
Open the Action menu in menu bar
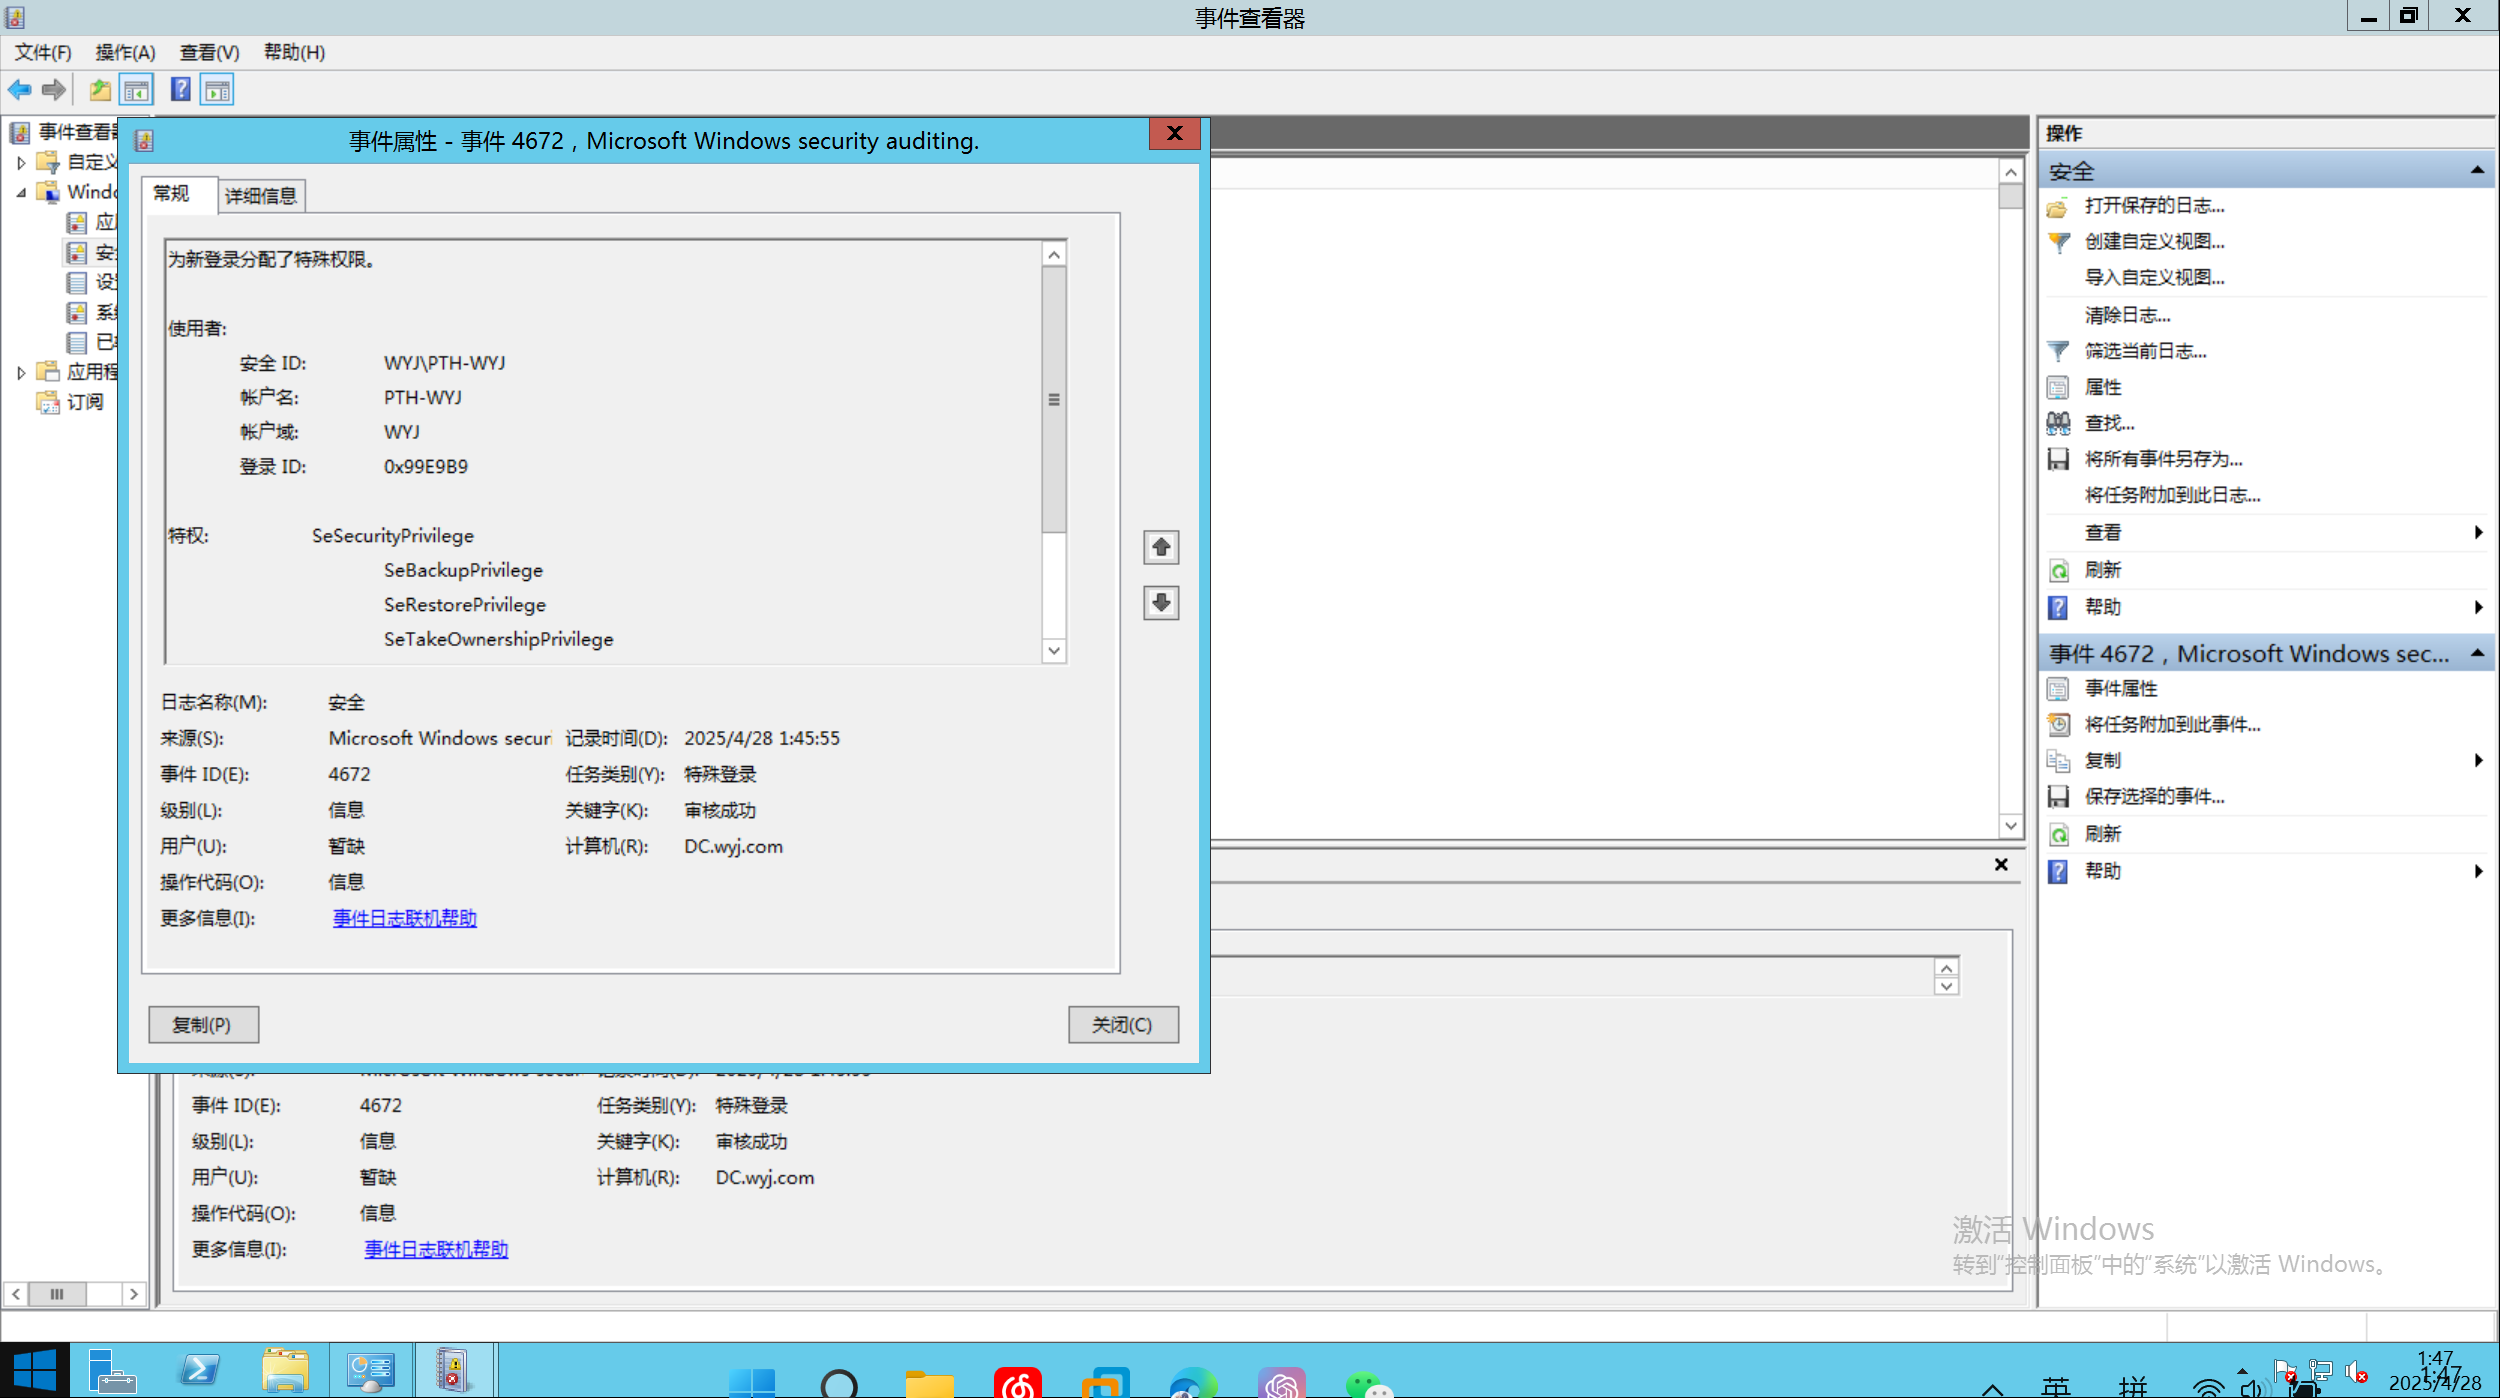tap(125, 52)
